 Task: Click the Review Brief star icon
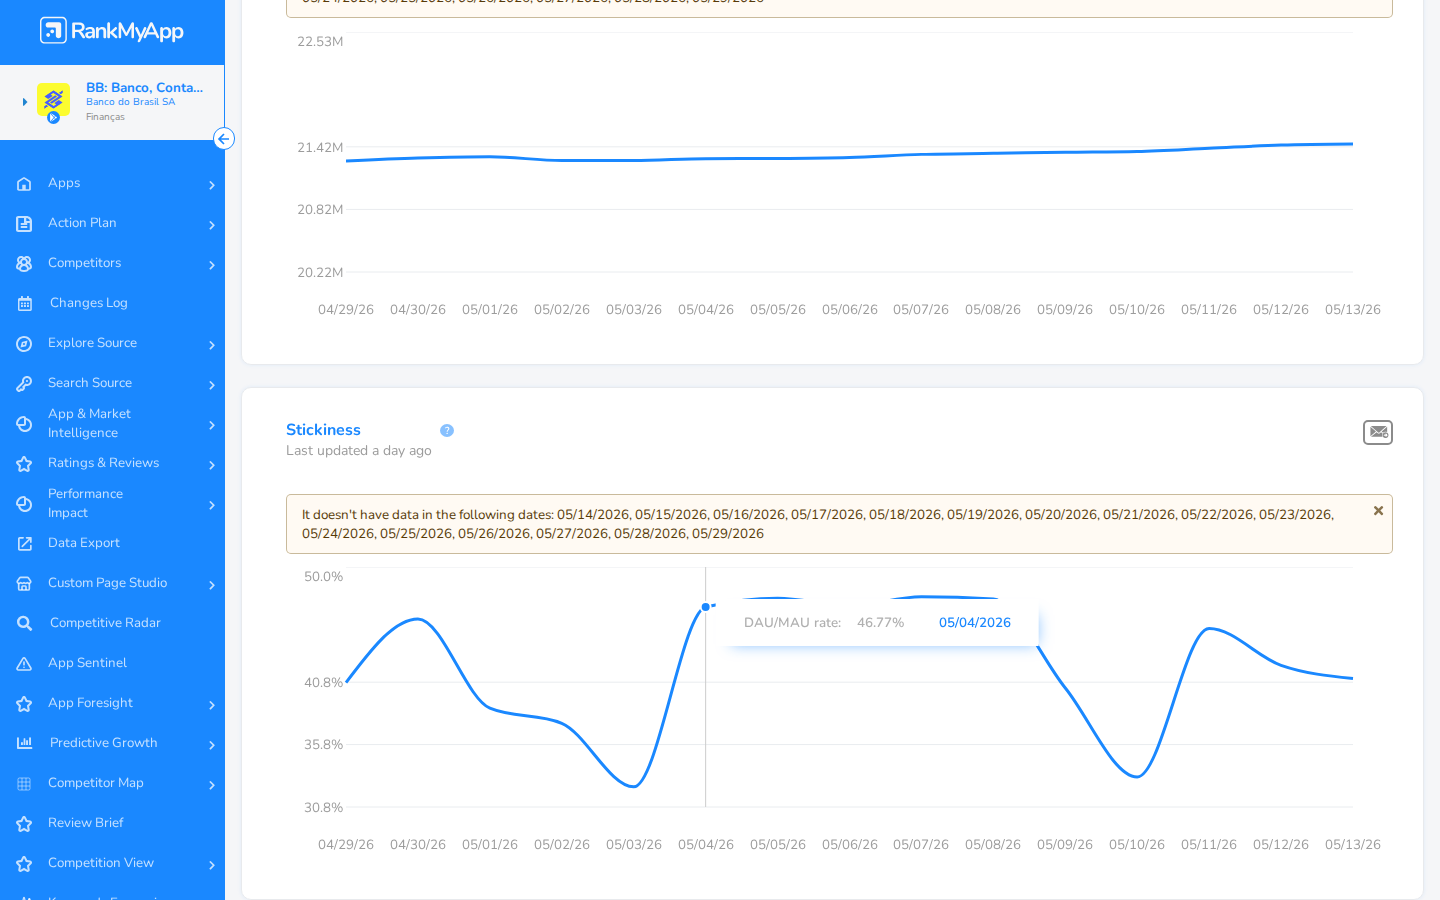tap(24, 824)
